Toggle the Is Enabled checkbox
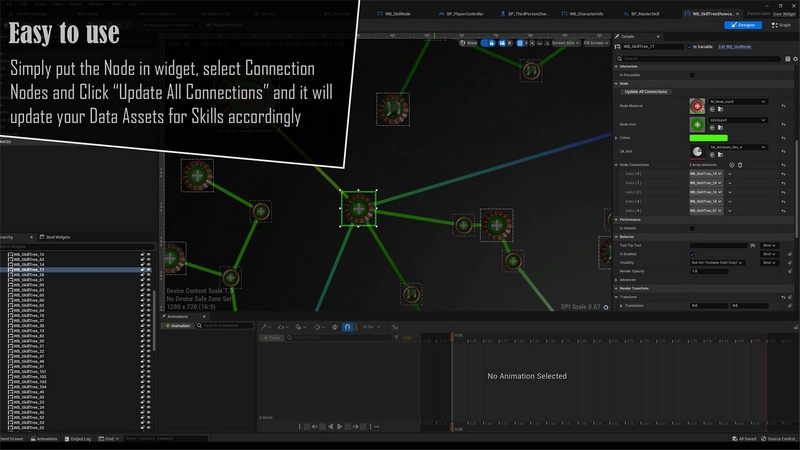Screen dimensions: 800x450 point(692,253)
